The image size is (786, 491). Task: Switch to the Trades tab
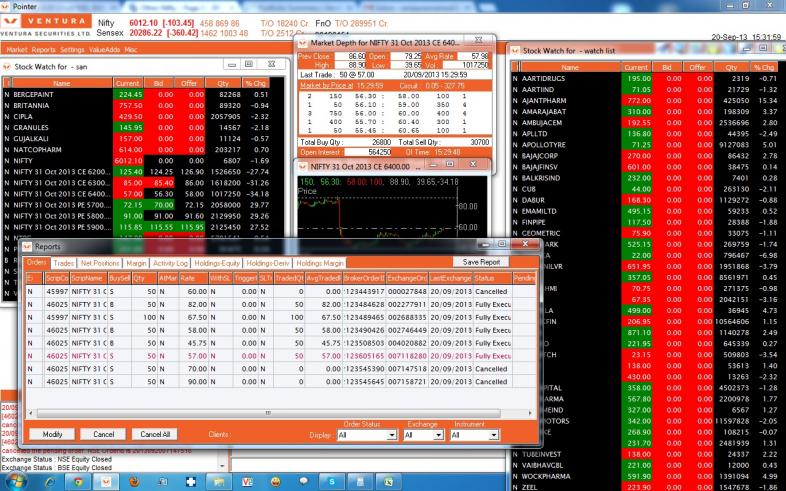point(64,263)
